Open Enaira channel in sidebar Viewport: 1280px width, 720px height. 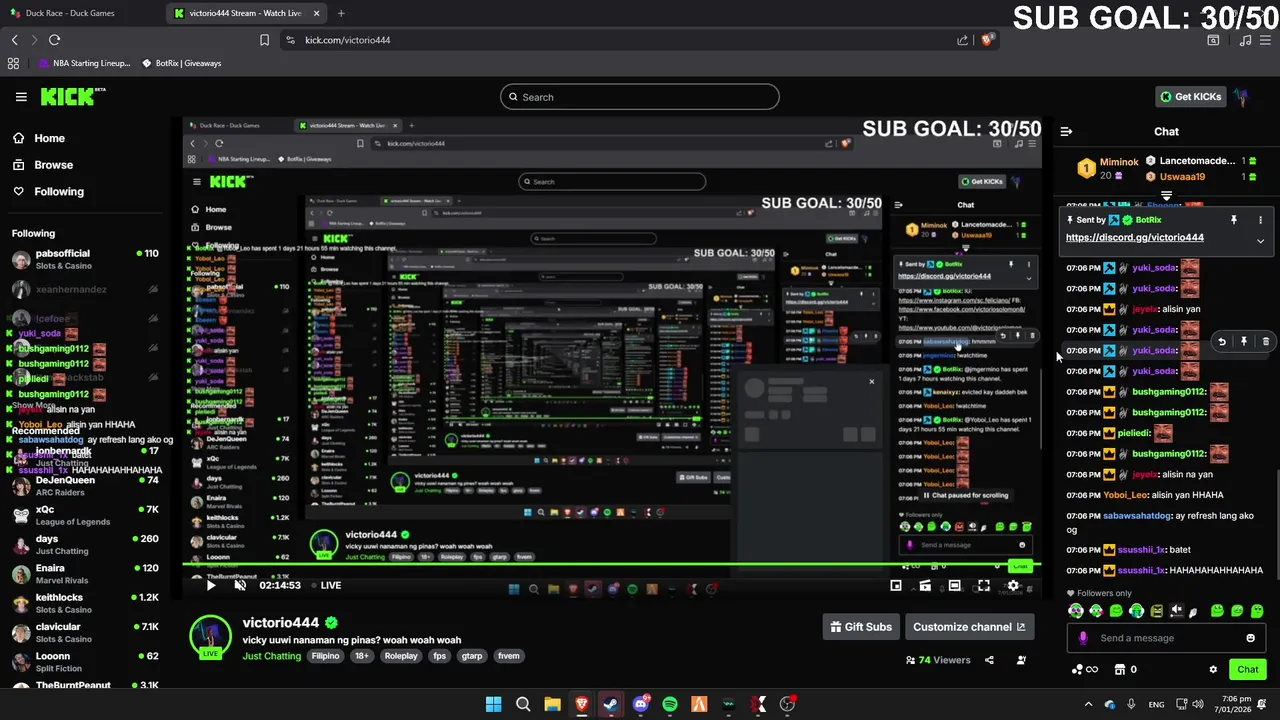(x=85, y=574)
